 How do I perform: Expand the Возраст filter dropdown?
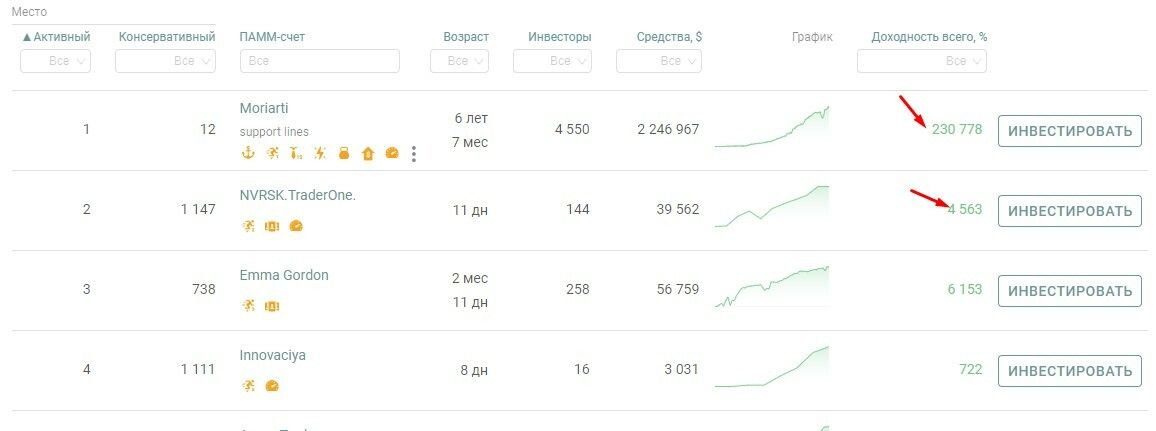click(459, 61)
